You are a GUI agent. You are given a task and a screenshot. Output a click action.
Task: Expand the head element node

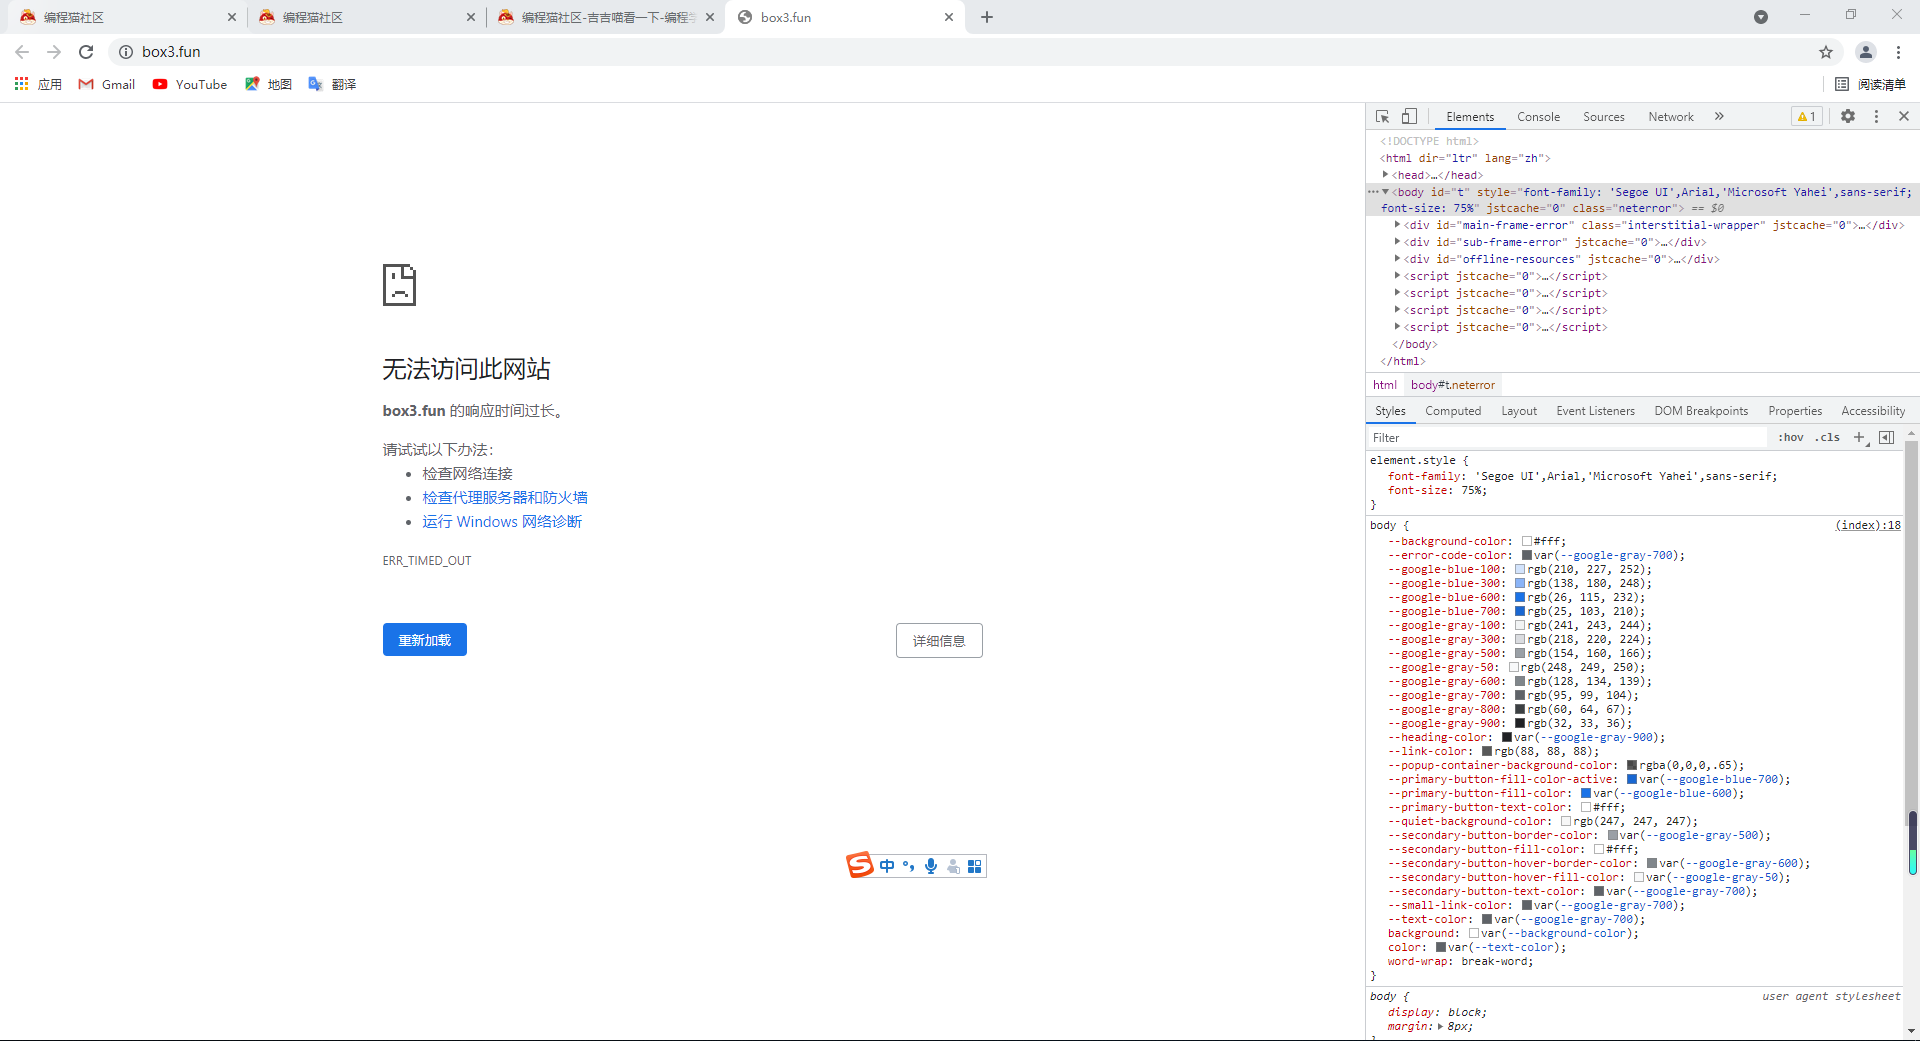(1386, 175)
